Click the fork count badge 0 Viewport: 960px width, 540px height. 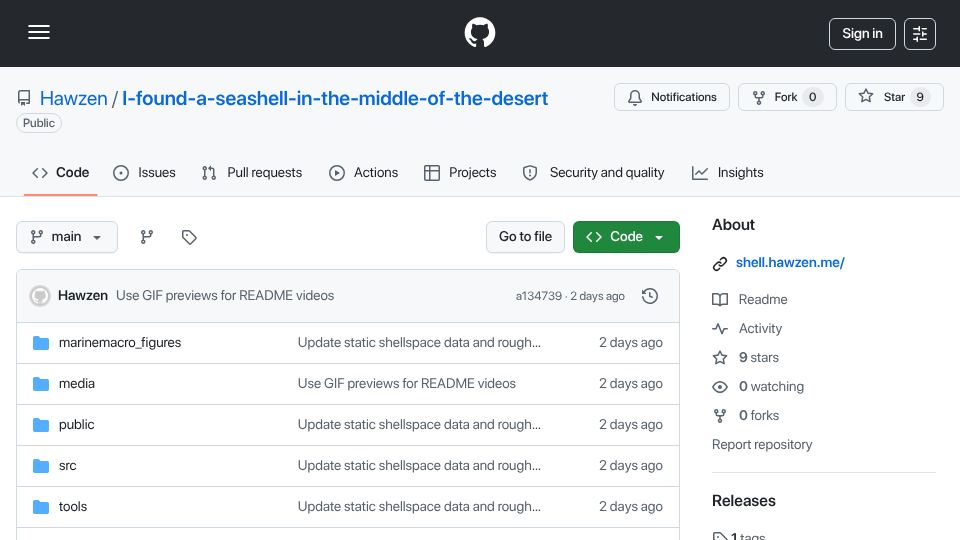click(812, 97)
